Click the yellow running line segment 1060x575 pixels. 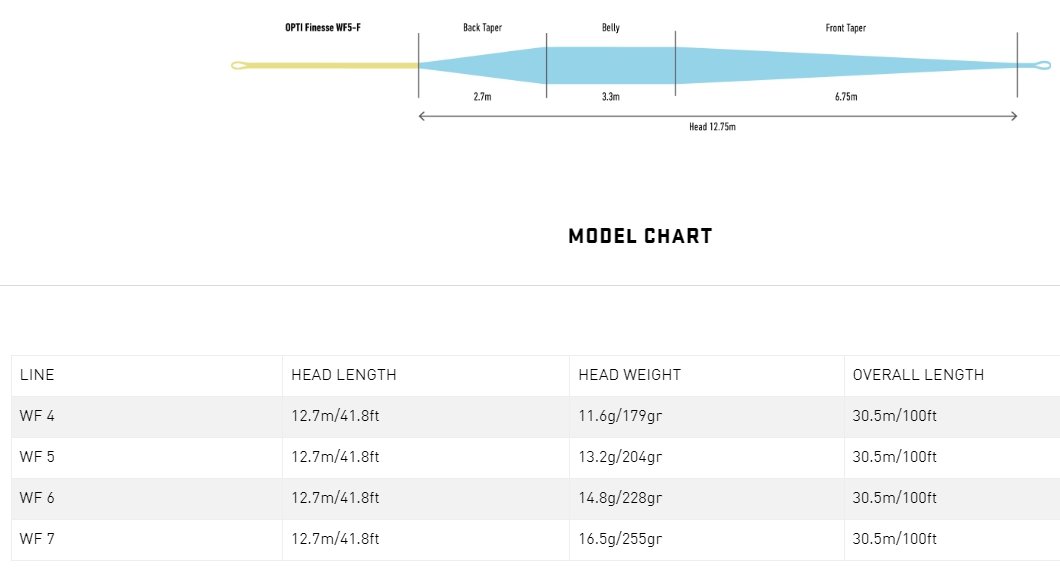[330, 66]
